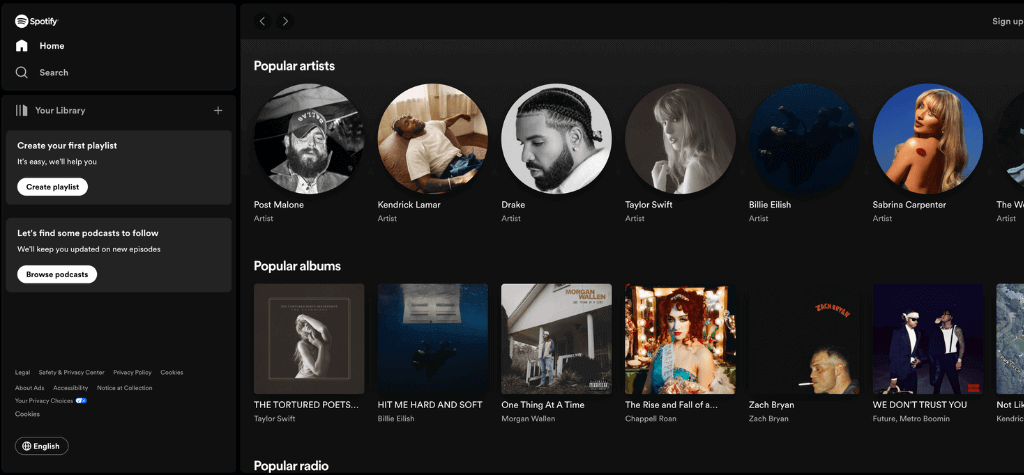1024x475 pixels.
Task: Click the One Thing At A Time title
Action: click(x=543, y=404)
